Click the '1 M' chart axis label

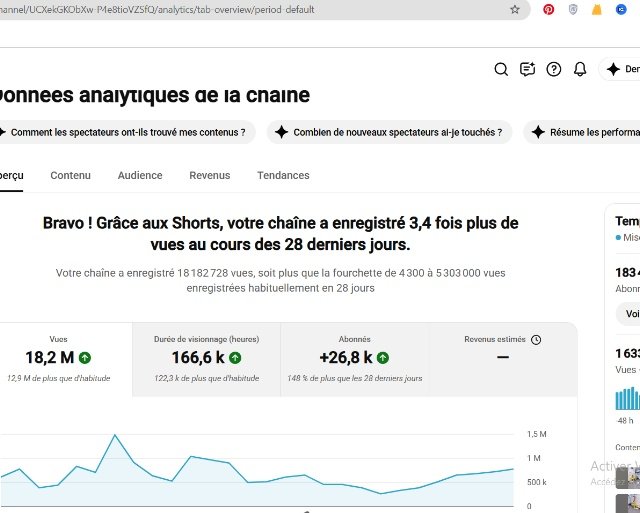[533, 458]
